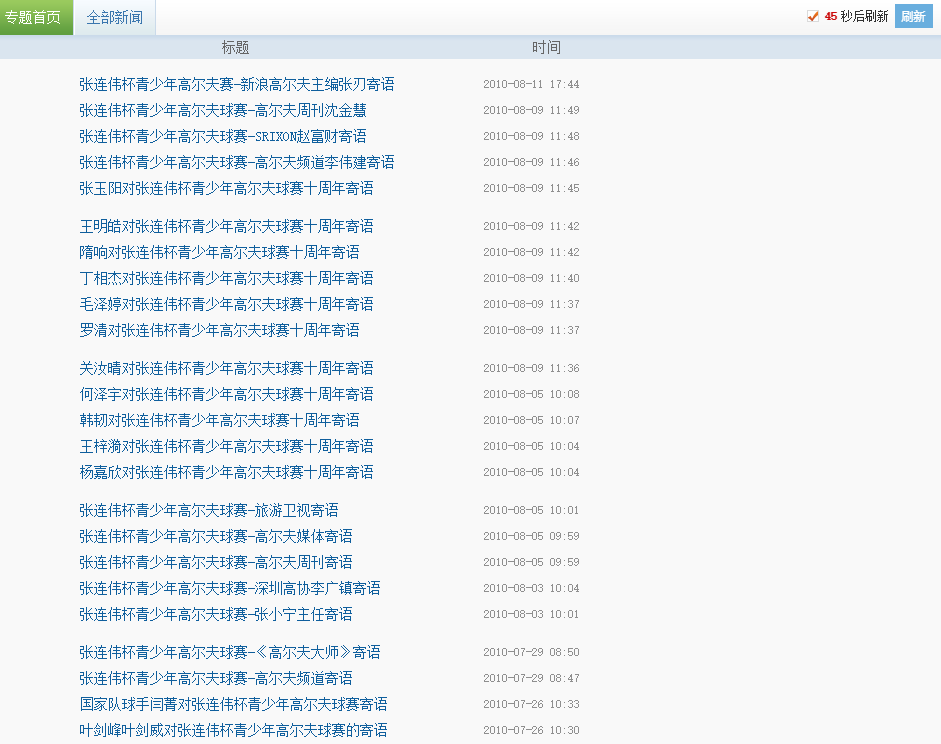941x744 pixels.
Task: Select timestamp 2010-07-29 08:47
Action: [x=531, y=679]
